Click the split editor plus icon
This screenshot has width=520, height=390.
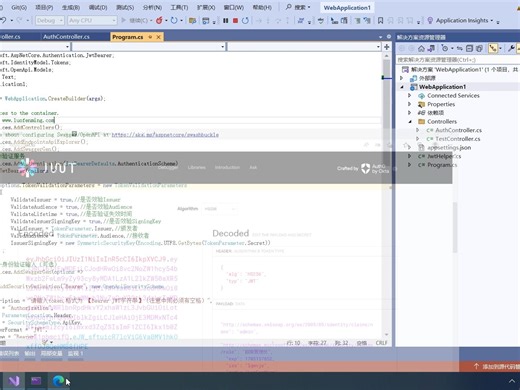pos(387,47)
